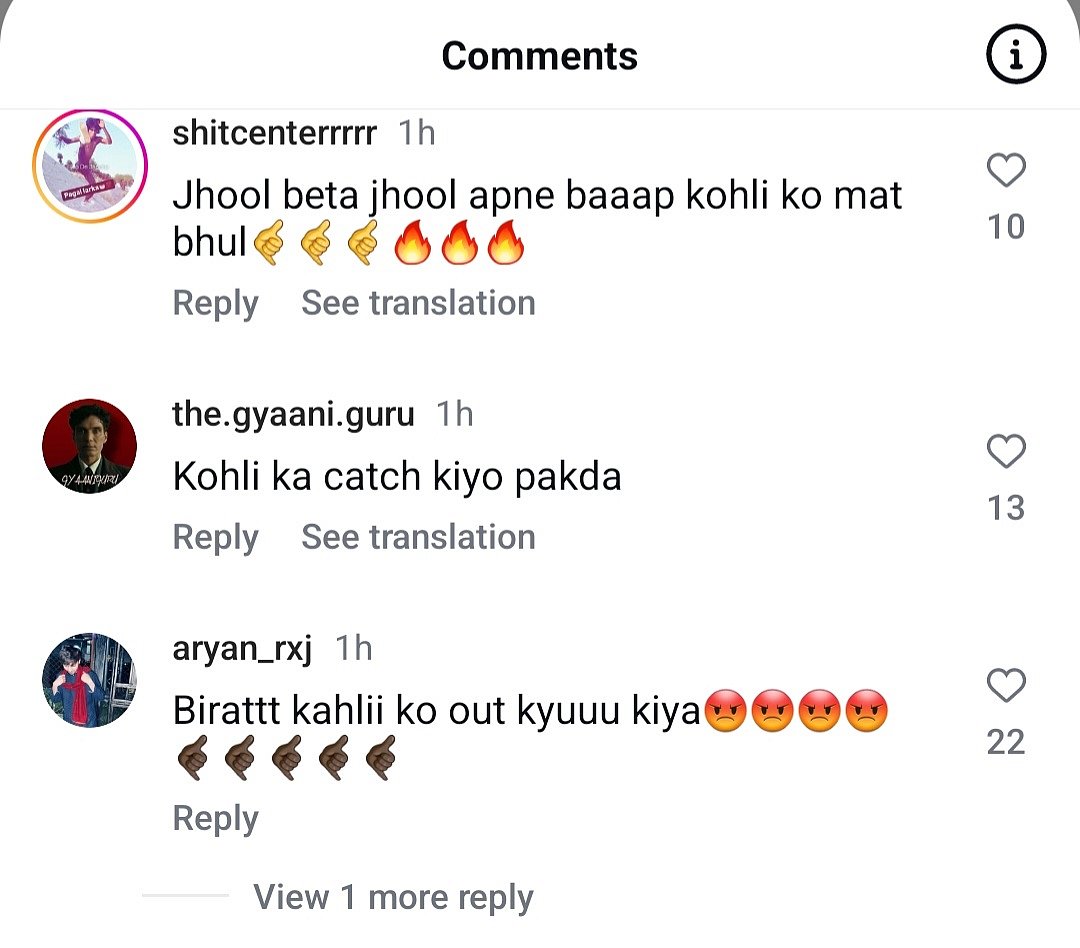Tap the aryan_rxj username
Screen dimensions: 1080x948
click(x=242, y=649)
